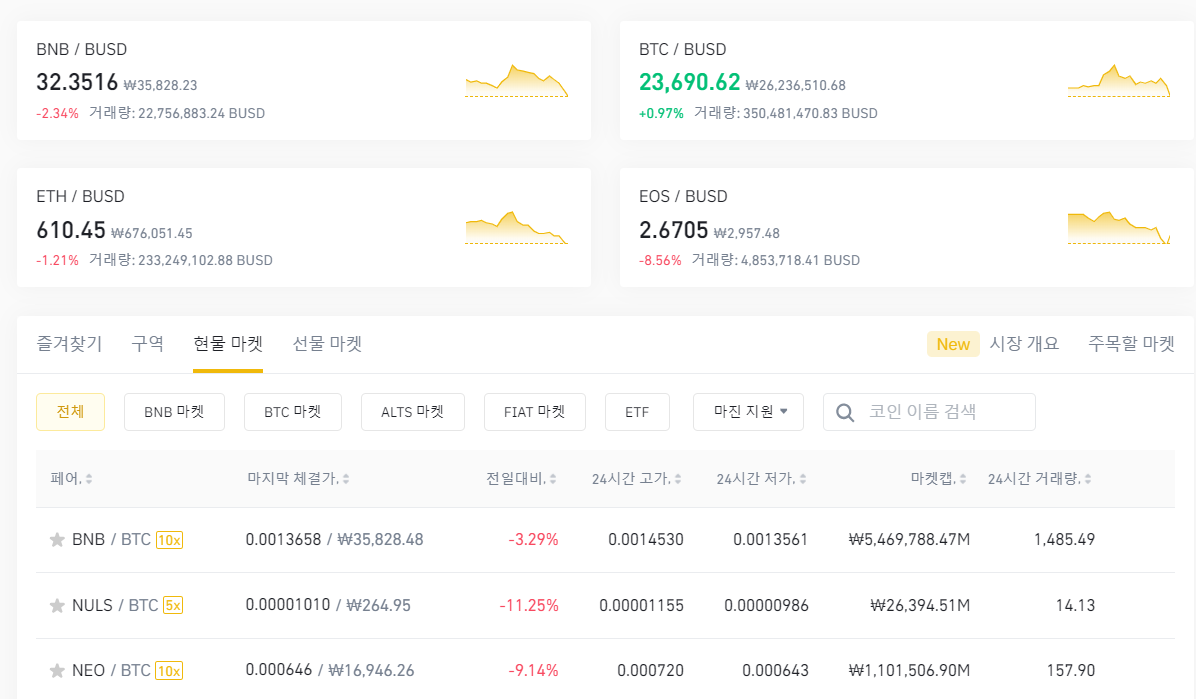Click the 5x margin badge on NULS / BTC
The image size is (1196, 699).
click(x=172, y=606)
